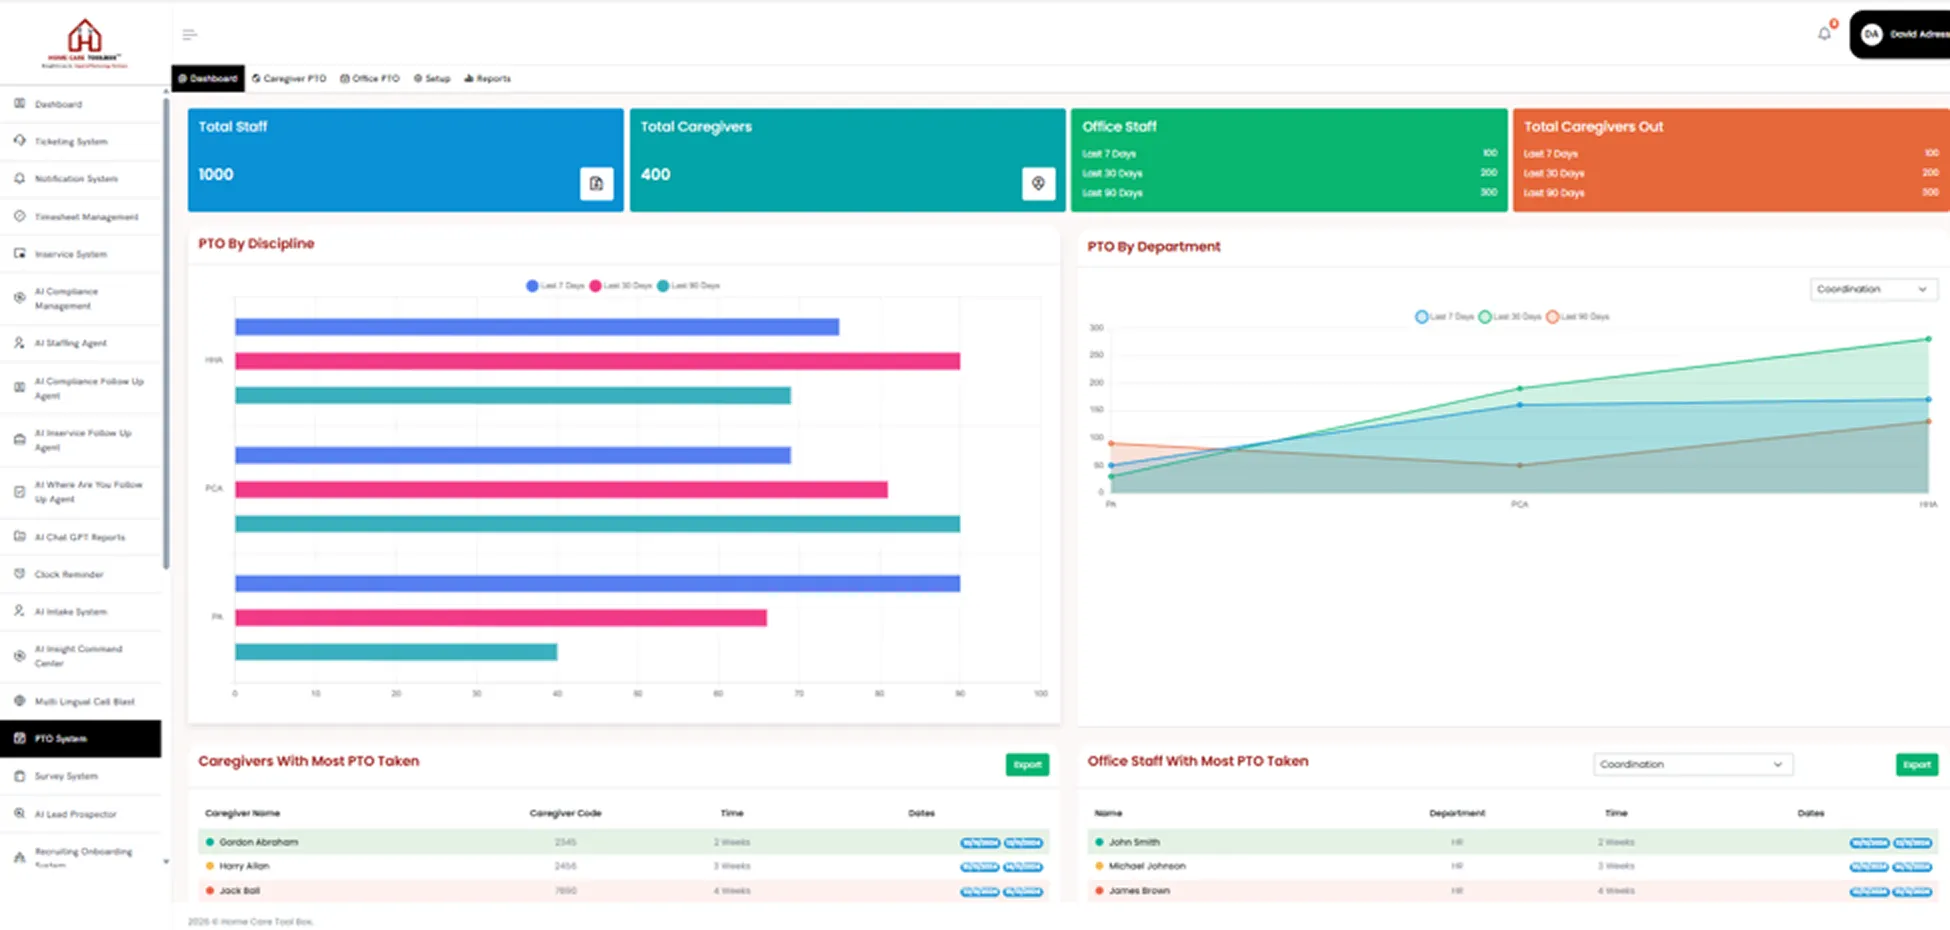Viewport: 1950px width, 930px height.
Task: Toggle the hamburger menu icon
Action: 189,35
